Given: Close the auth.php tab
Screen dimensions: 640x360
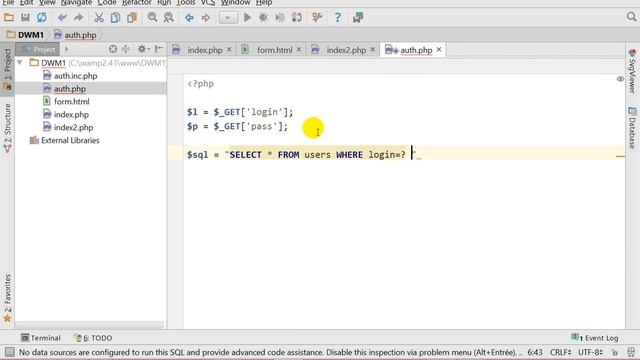Looking at the screenshot, I should pyautogui.click(x=439, y=49).
